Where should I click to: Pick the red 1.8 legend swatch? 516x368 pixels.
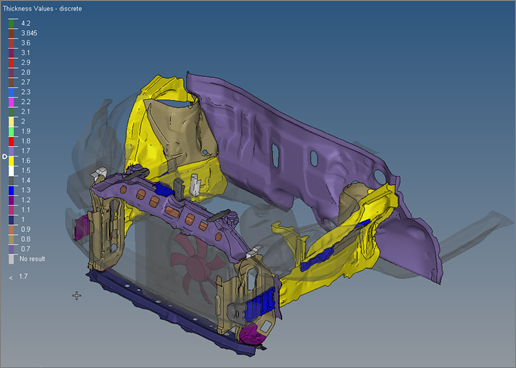(11, 141)
